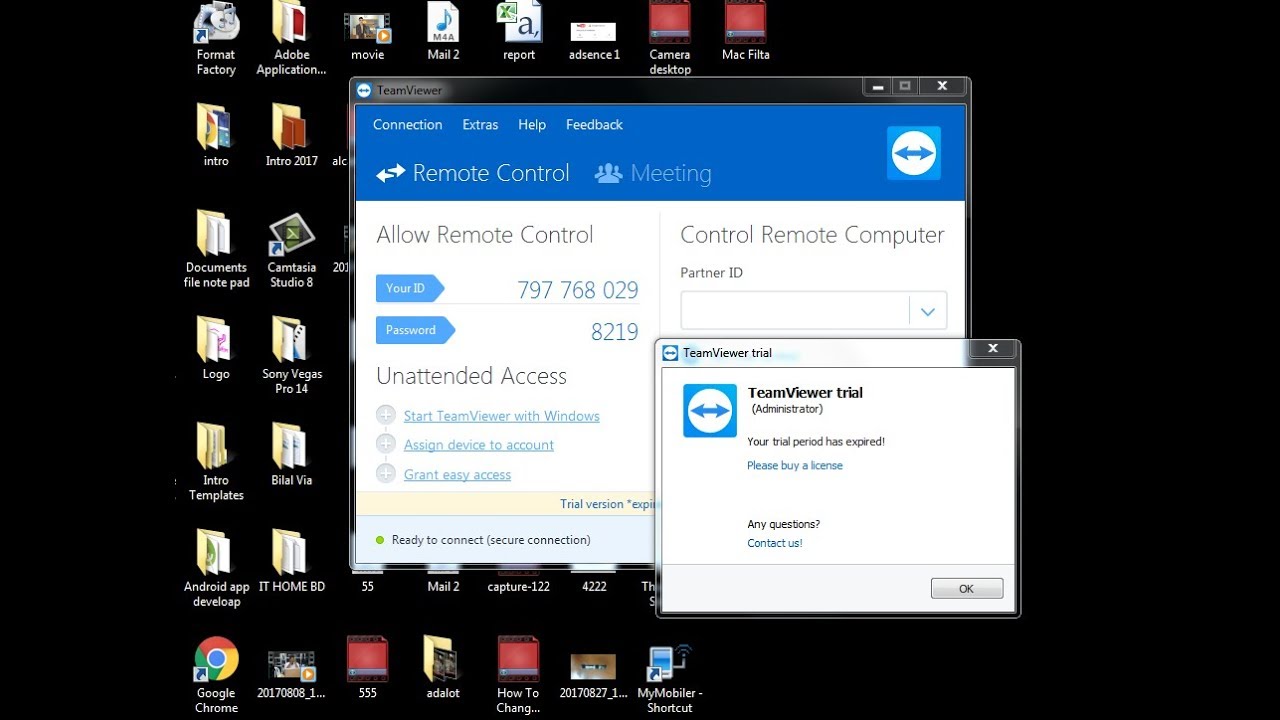Click Start TeamViewer with Windows link
1280x720 pixels.
[x=502, y=416]
